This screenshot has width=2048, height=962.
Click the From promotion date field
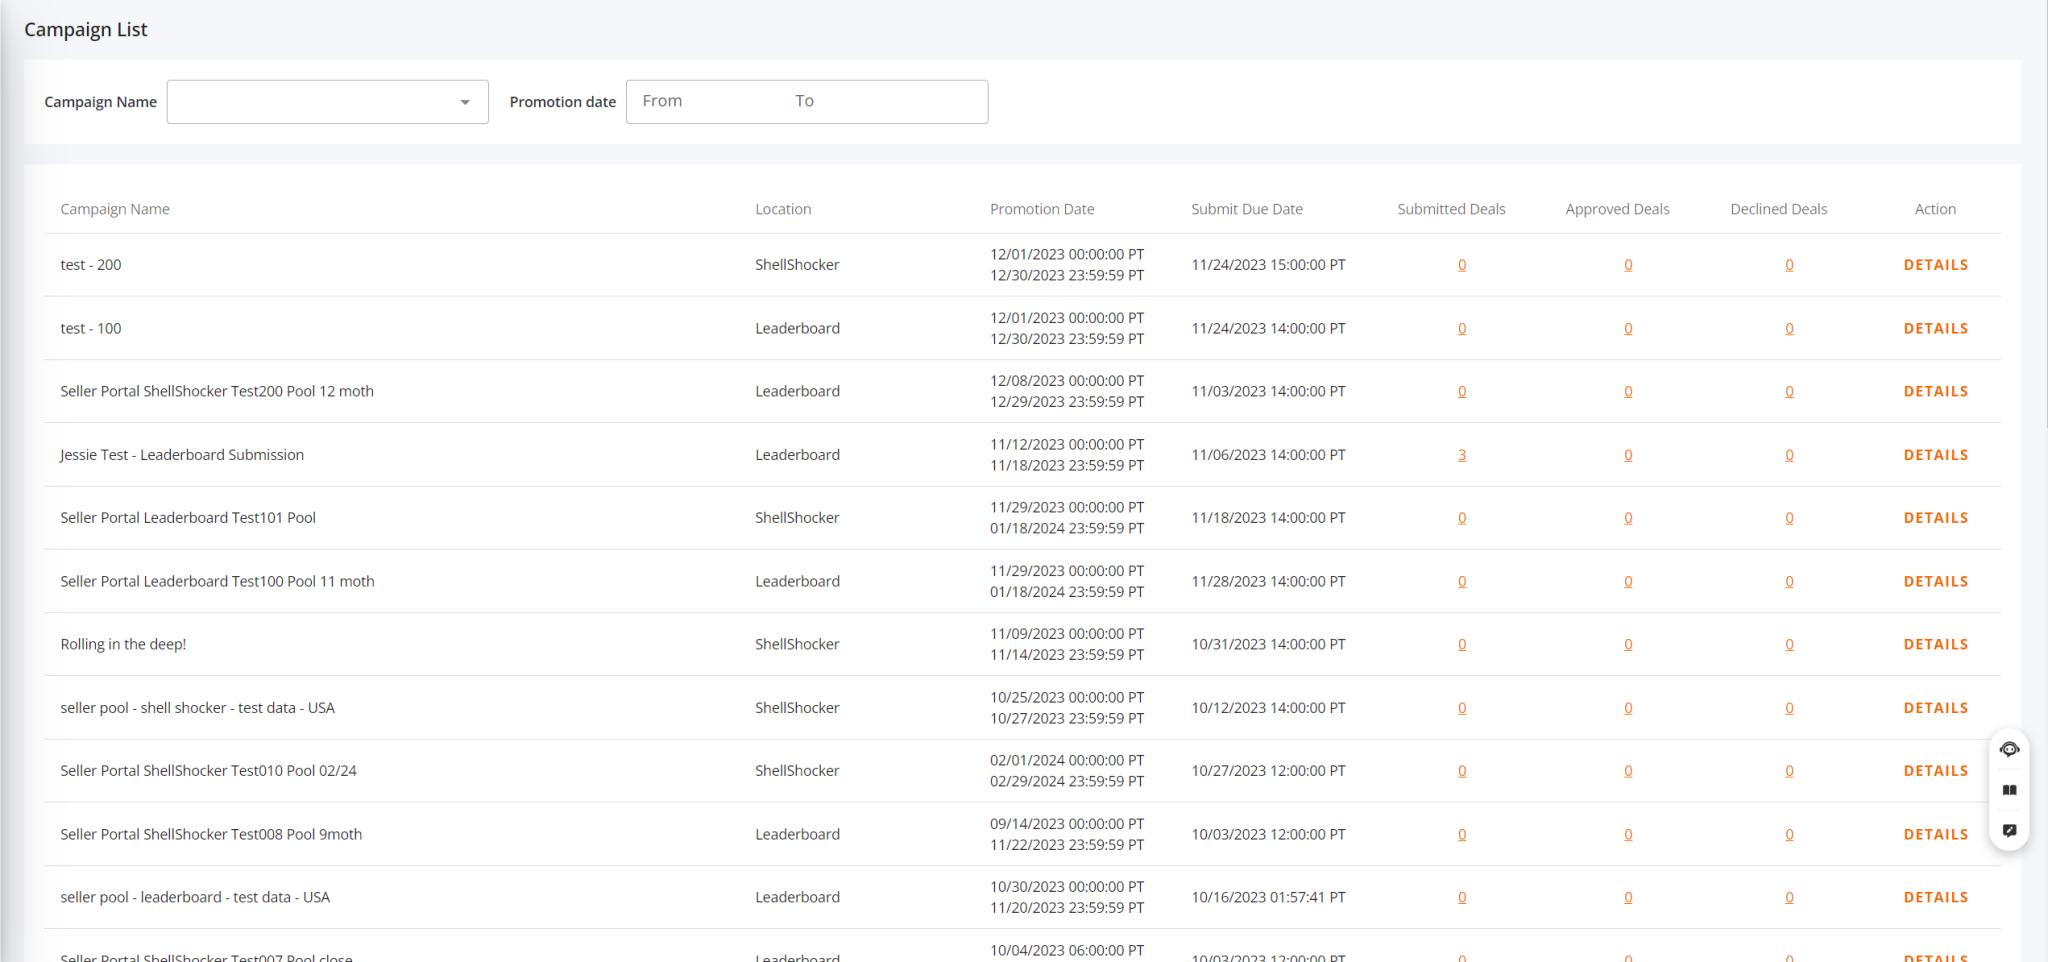[690, 101]
